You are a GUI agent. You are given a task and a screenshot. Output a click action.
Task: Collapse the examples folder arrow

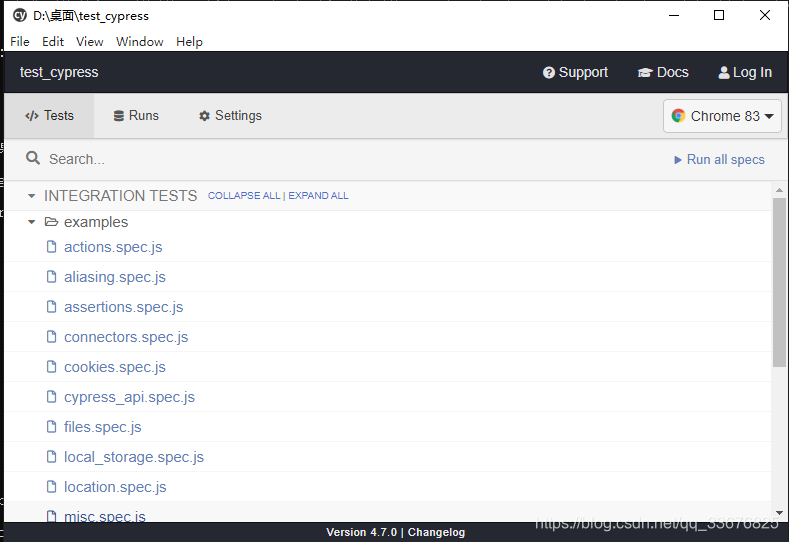tap(31, 222)
